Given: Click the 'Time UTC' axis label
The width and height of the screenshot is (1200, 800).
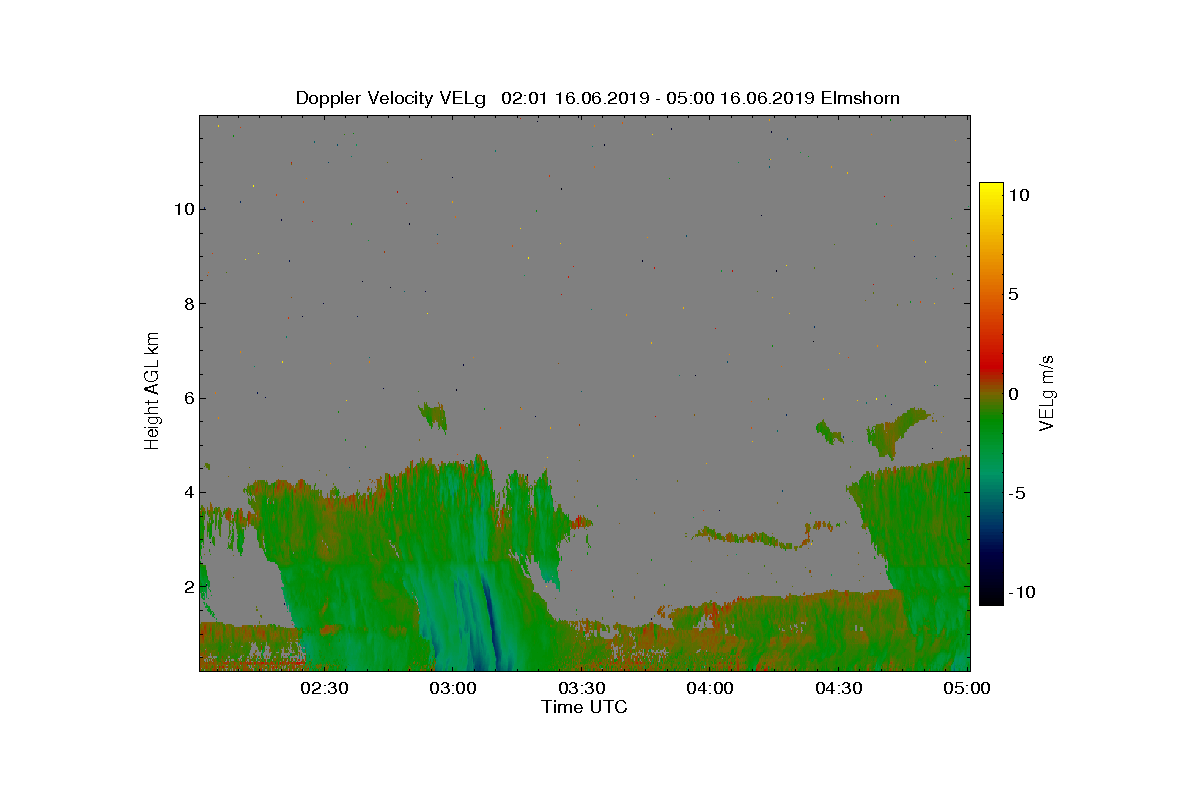Looking at the screenshot, I should click(x=585, y=707).
